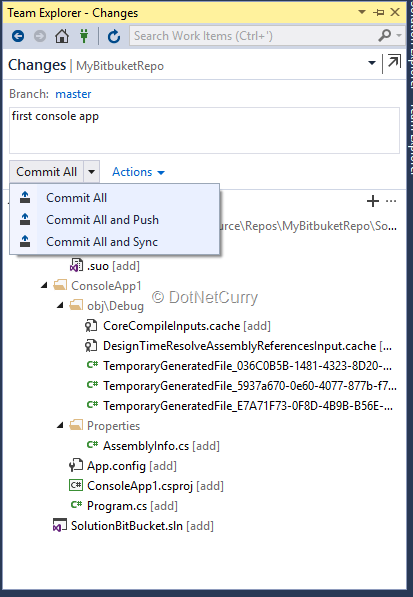Select Program.cs [add]
This screenshot has height=597, width=413.
click(x=132, y=506)
